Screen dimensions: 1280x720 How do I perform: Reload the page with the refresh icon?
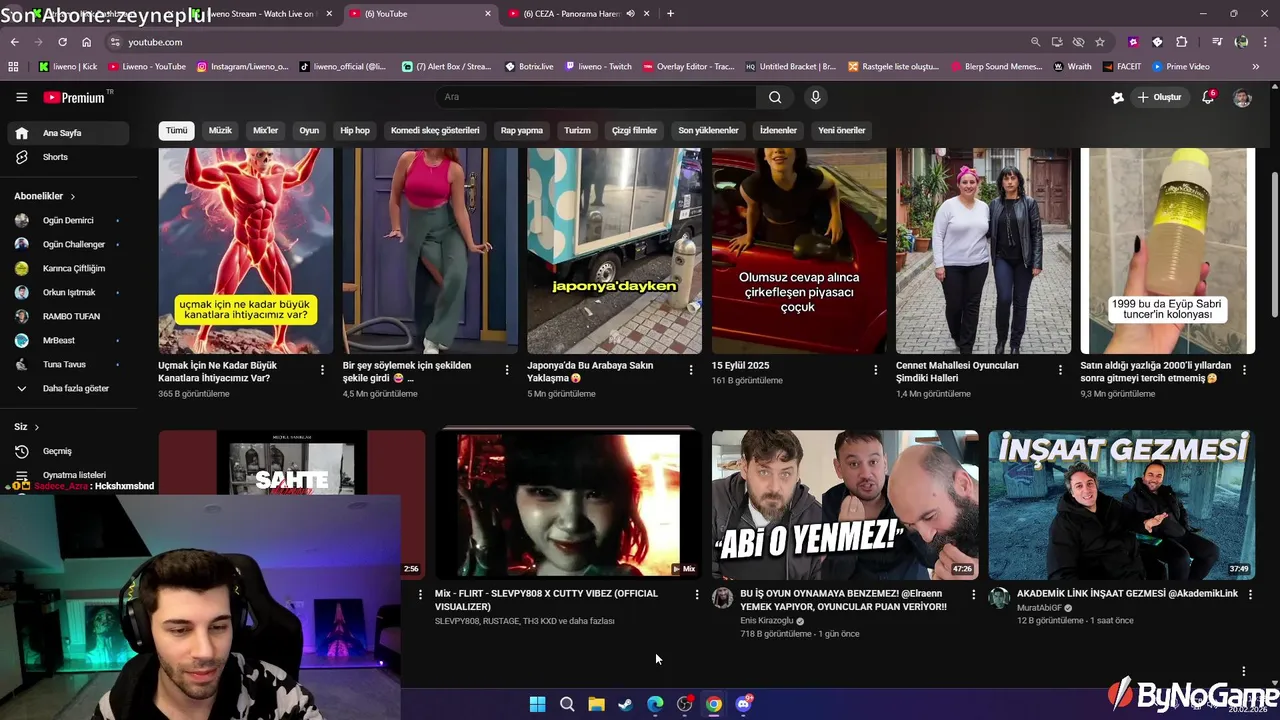(x=62, y=42)
